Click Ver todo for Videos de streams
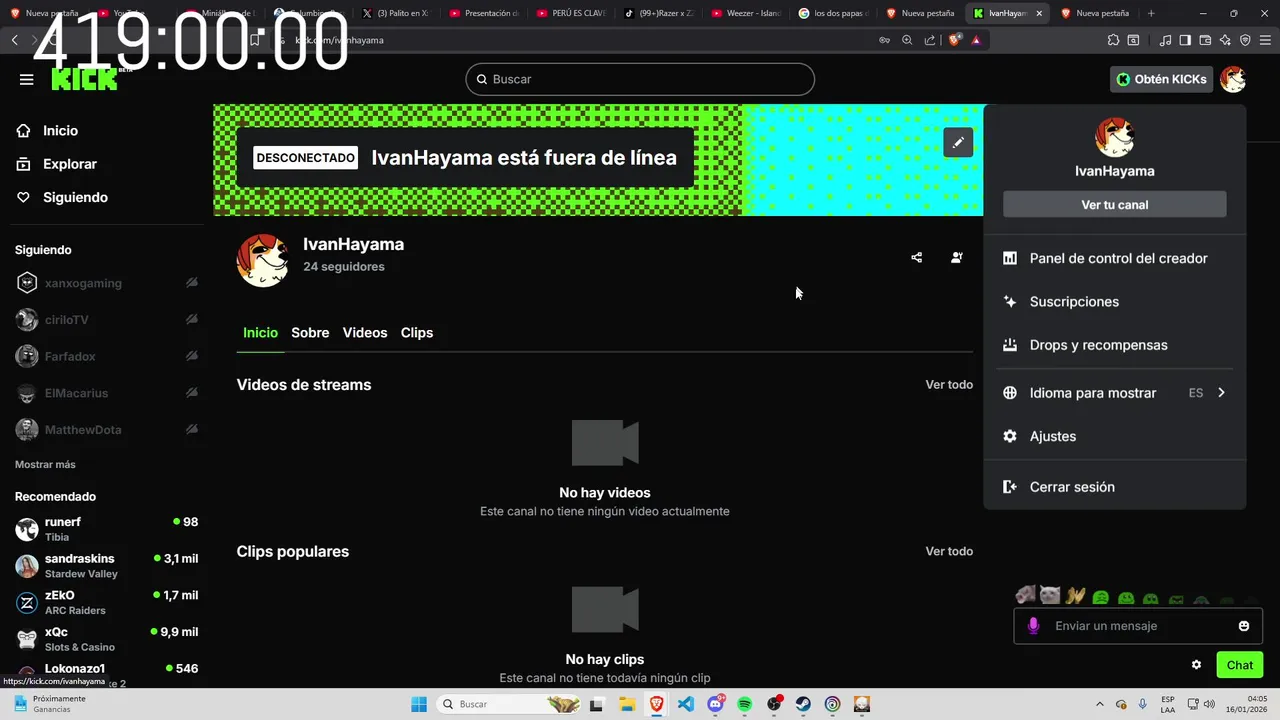Screen dimensions: 1280x720 949,385
